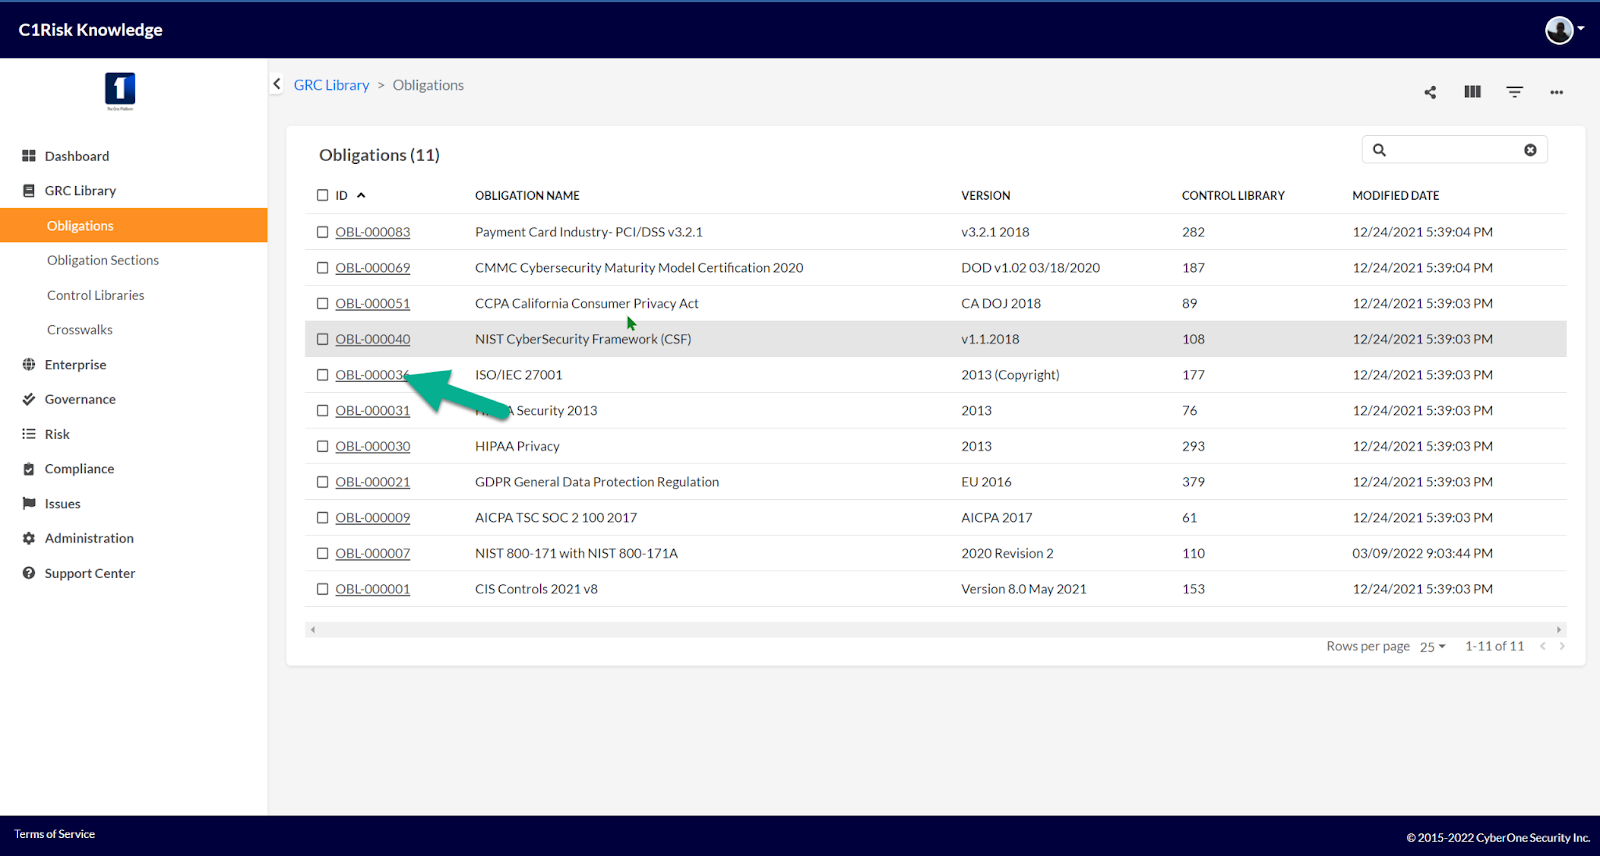Click the Issues flag icon
The width and height of the screenshot is (1600, 856).
coord(29,504)
